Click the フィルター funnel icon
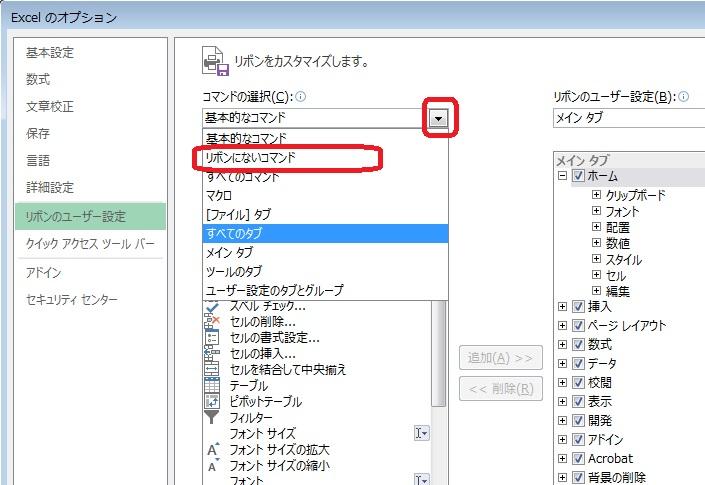Image resolution: width=705 pixels, height=485 pixels. pos(212,417)
